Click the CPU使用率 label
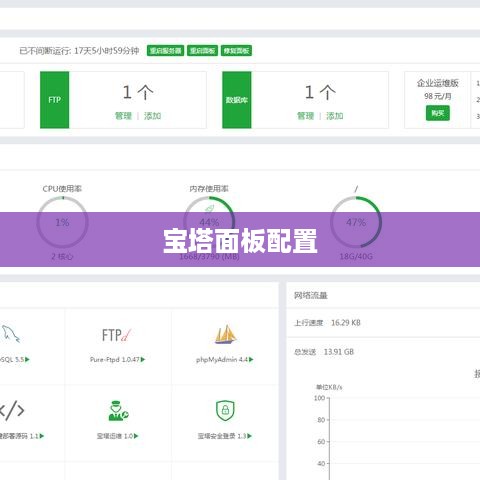Viewport: 480px width, 480px height. [x=62, y=189]
